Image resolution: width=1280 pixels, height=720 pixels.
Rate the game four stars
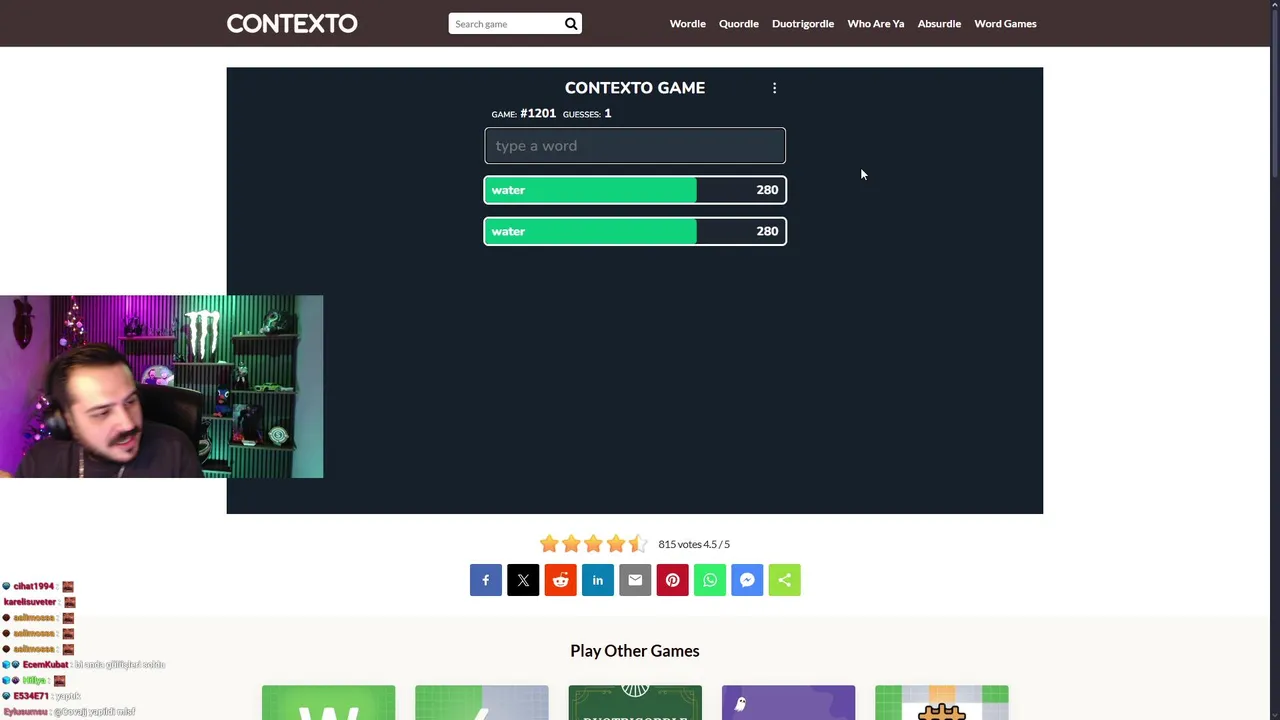615,544
